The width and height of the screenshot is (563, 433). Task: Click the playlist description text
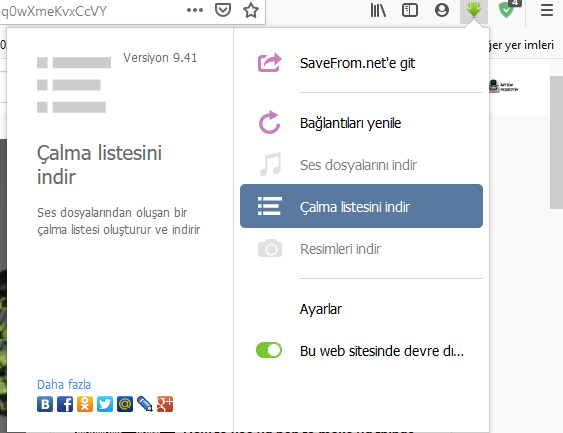(x=118, y=221)
